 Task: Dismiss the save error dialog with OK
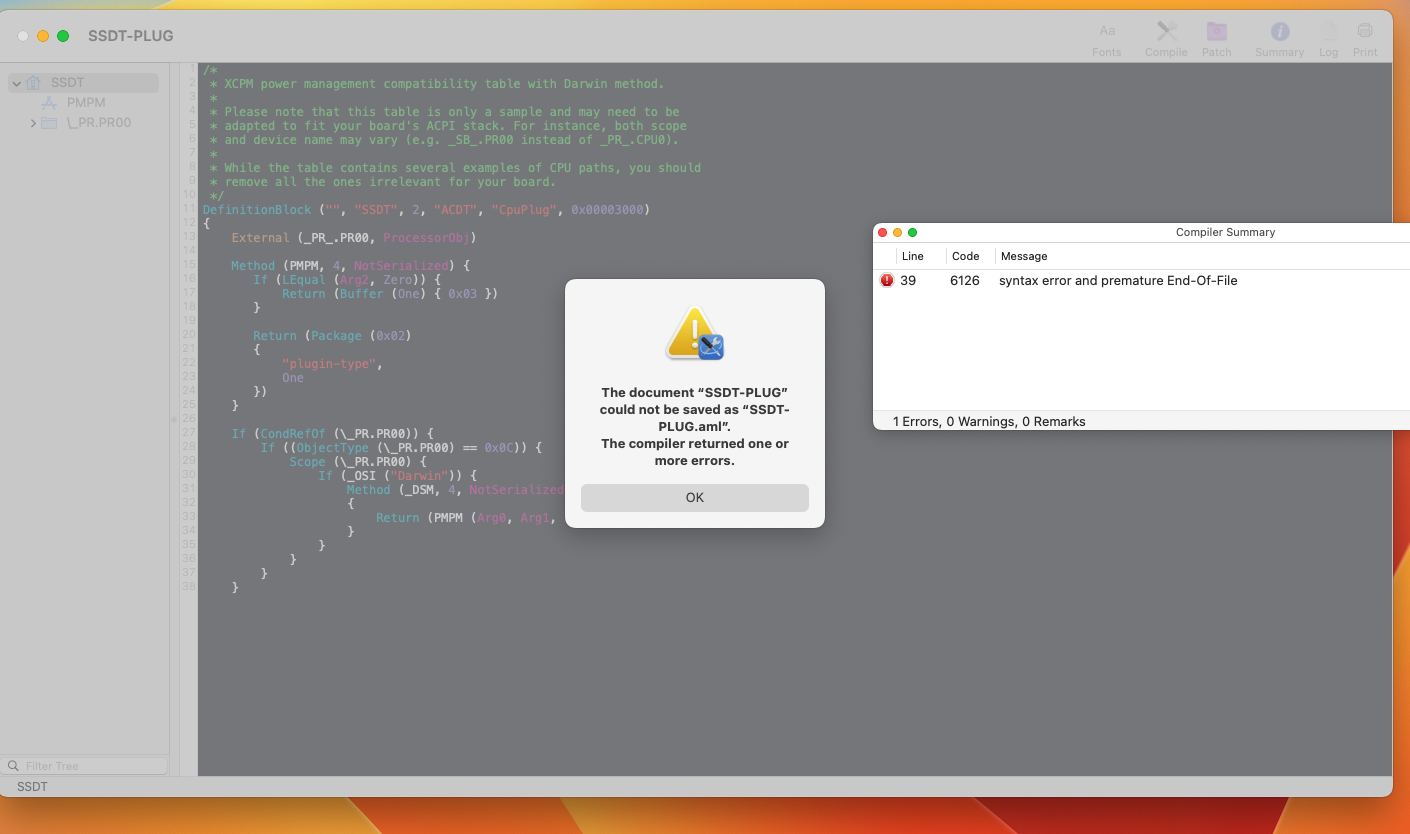(x=695, y=497)
